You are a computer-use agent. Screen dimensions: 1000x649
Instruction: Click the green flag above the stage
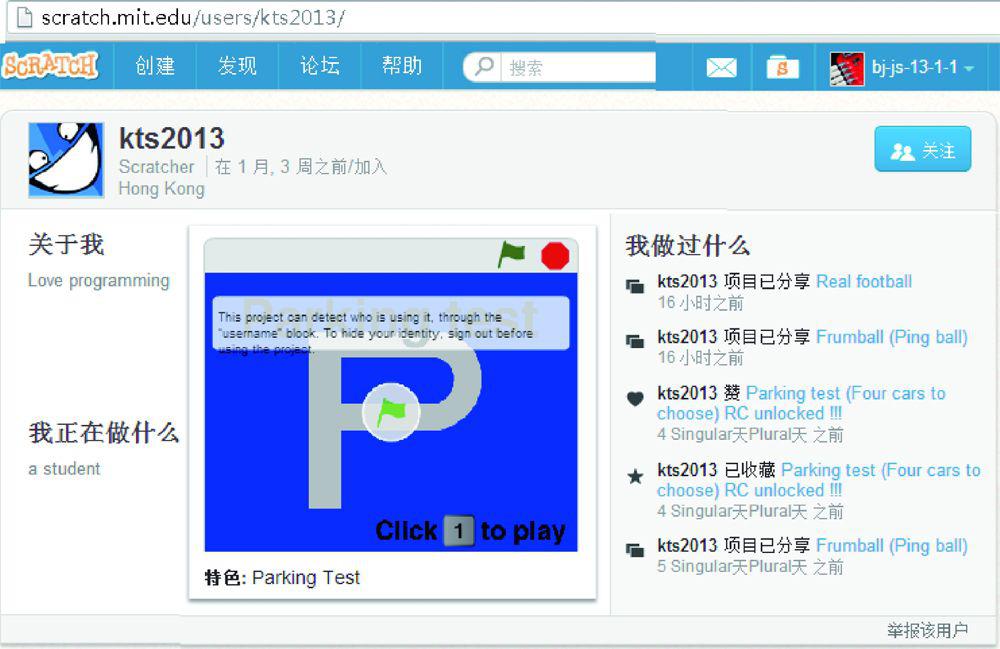(511, 254)
